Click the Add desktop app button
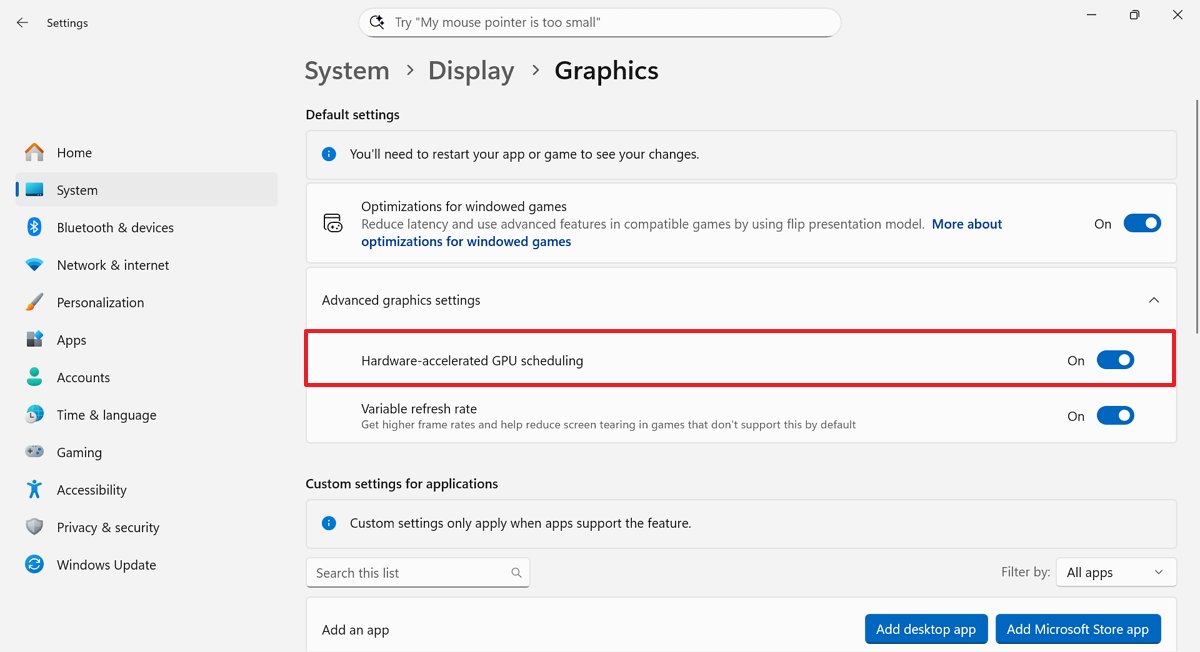 click(x=926, y=629)
